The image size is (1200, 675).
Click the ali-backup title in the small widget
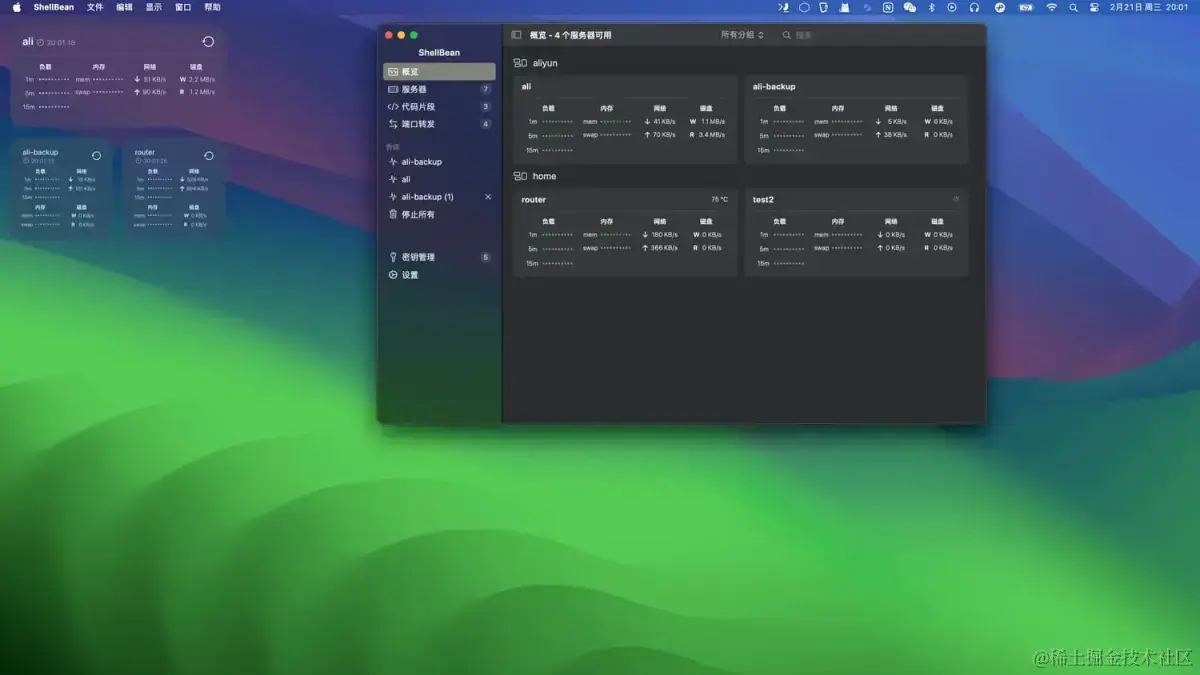point(40,152)
